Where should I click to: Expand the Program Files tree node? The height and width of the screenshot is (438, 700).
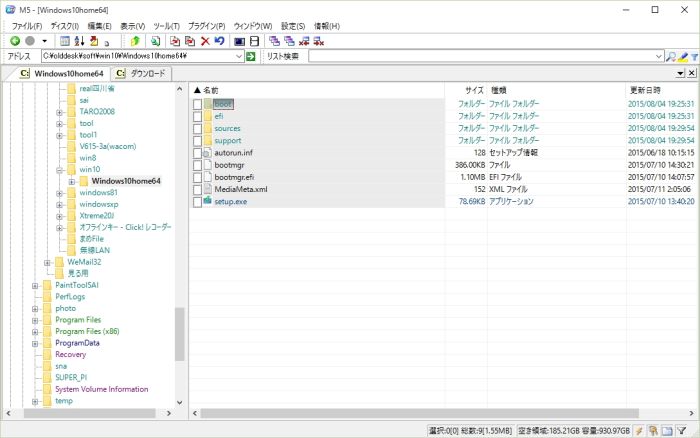tap(35, 320)
